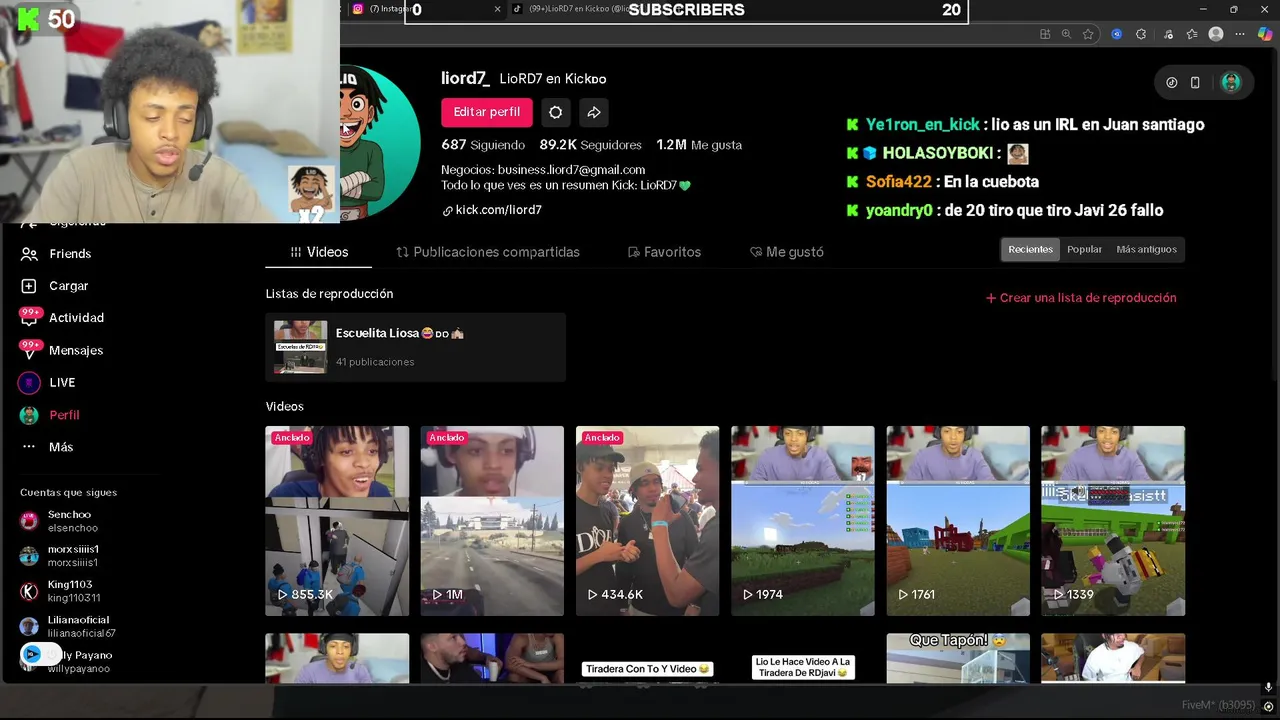1280x720 pixels.
Task: Launch Copilot from Edge toolbar
Action: 1266,34
